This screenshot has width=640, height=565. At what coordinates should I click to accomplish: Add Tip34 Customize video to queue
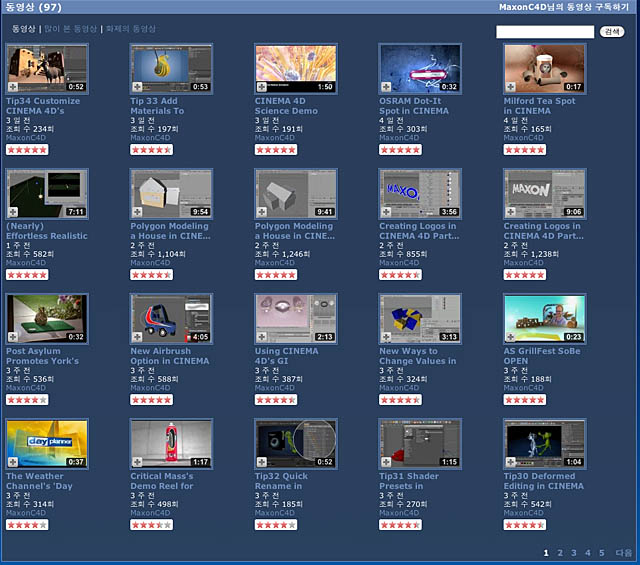click(x=13, y=87)
